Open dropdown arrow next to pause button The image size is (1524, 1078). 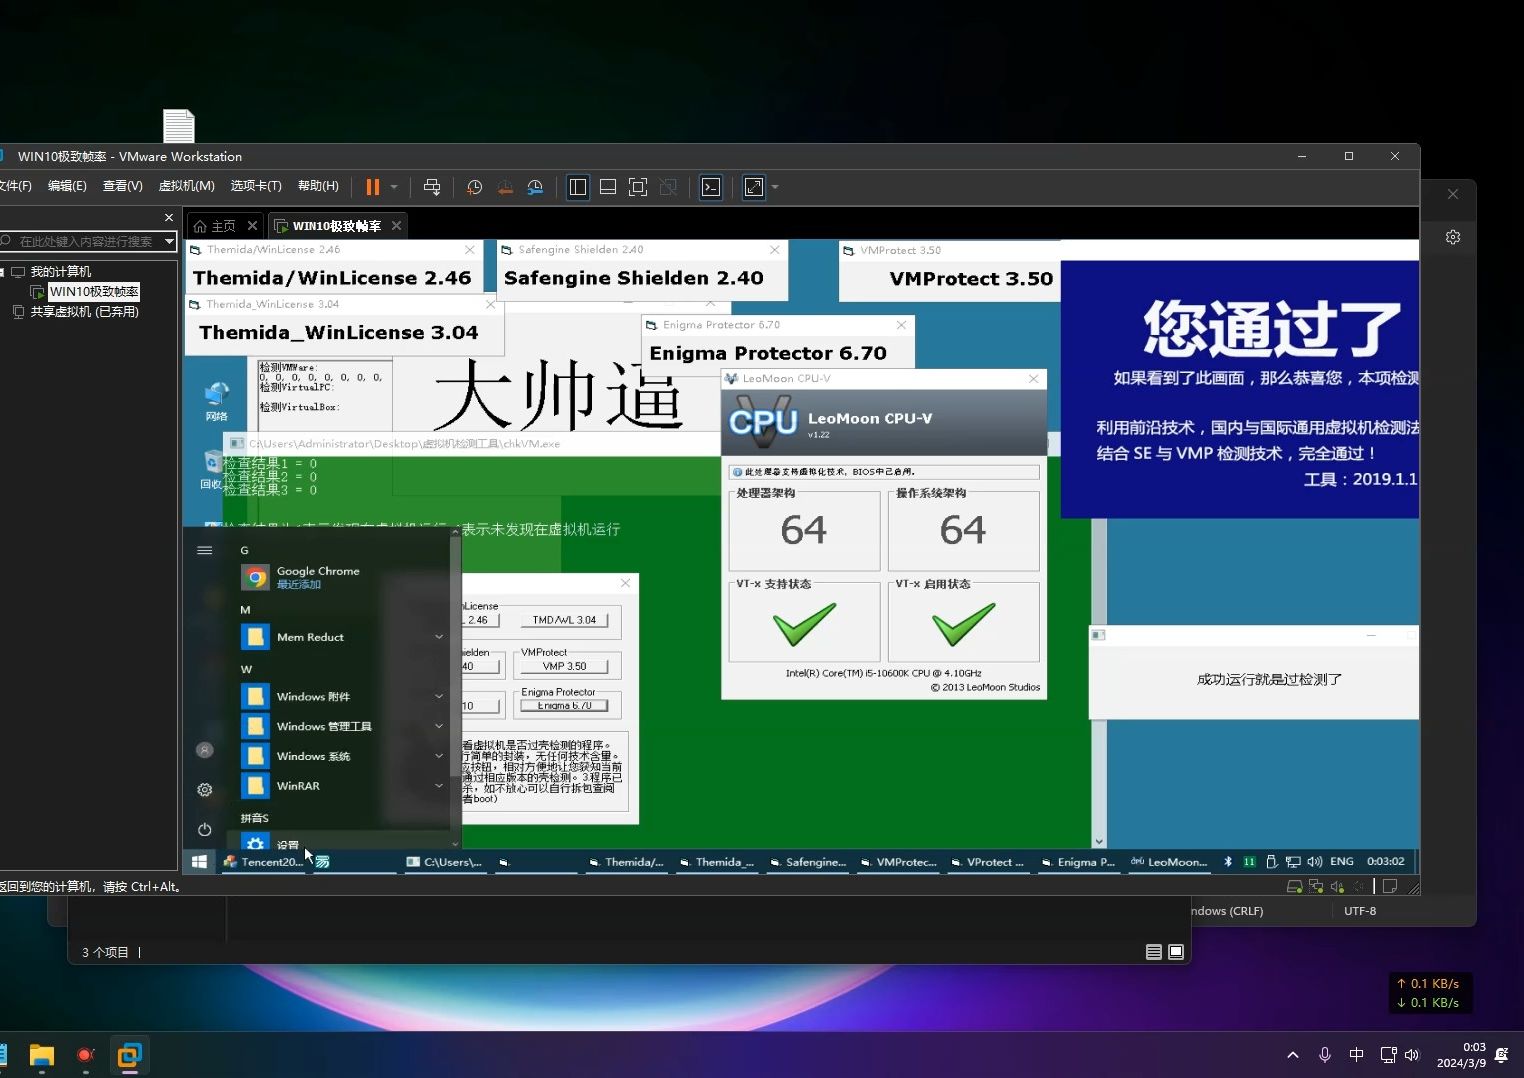click(394, 187)
